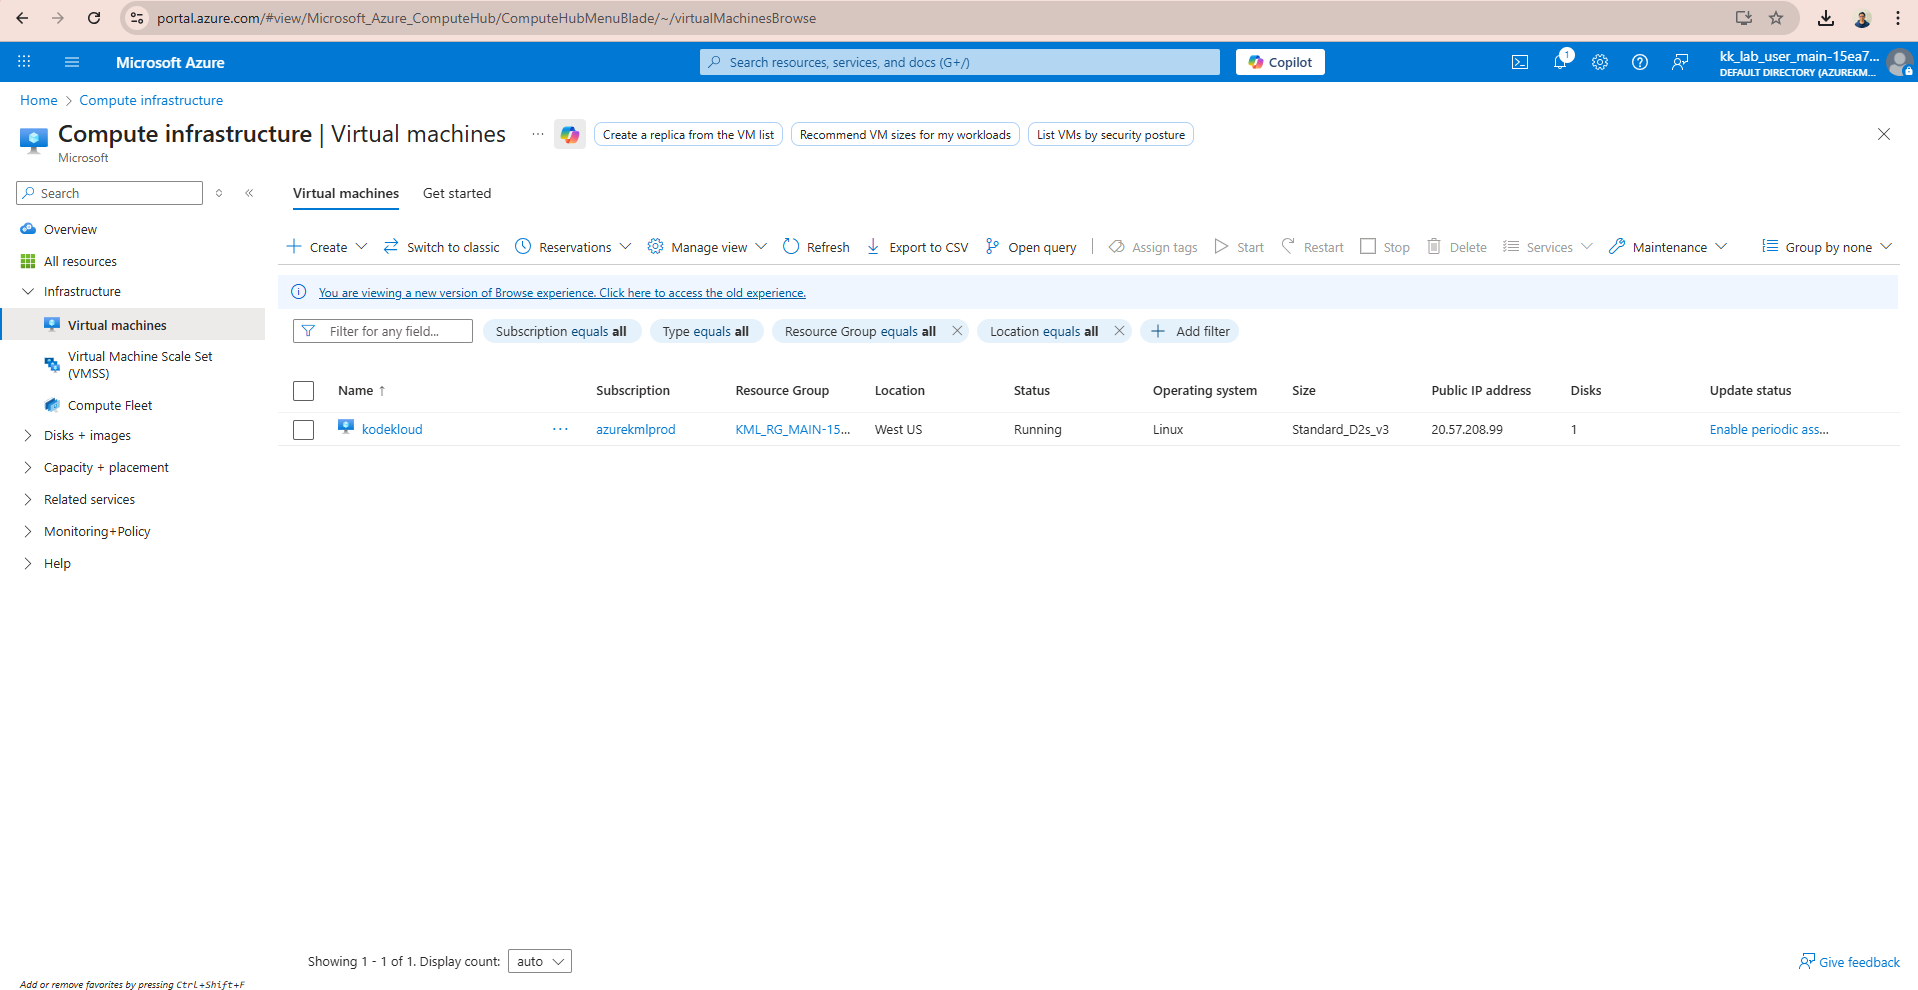The width and height of the screenshot is (1918, 990).
Task: Sort by the Name column header
Action: (x=361, y=390)
